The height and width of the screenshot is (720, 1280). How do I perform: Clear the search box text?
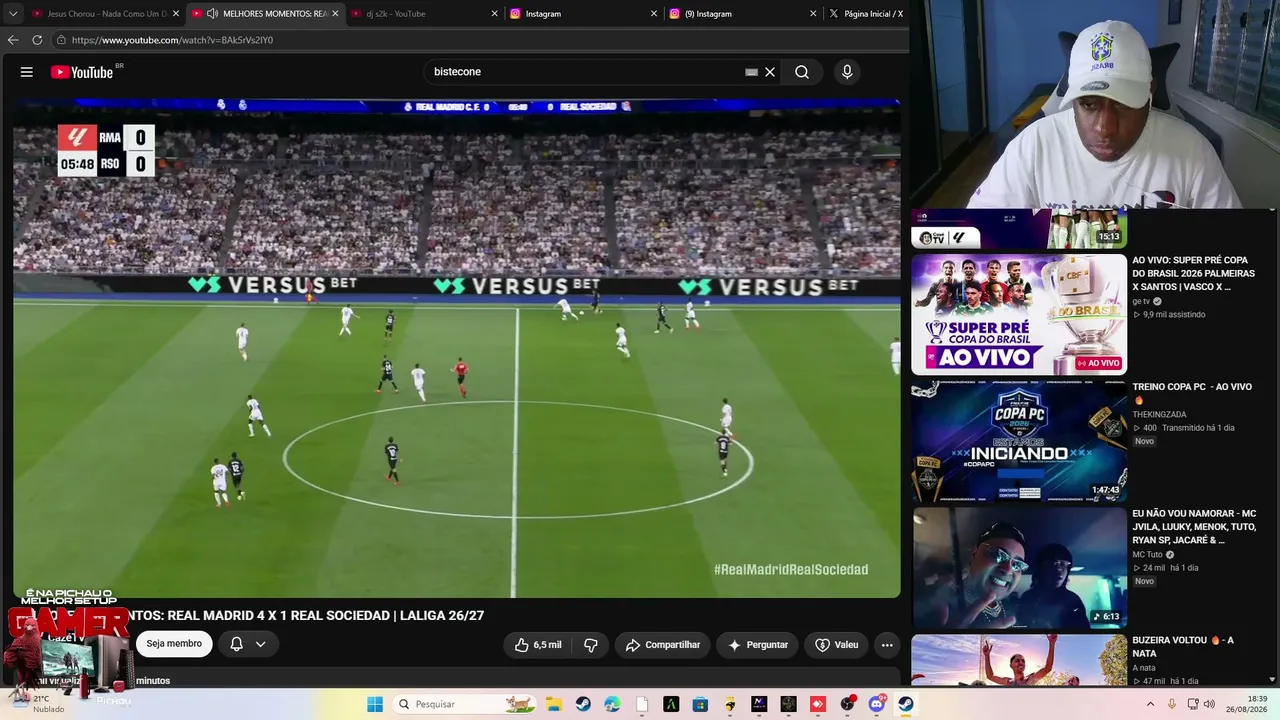point(770,72)
